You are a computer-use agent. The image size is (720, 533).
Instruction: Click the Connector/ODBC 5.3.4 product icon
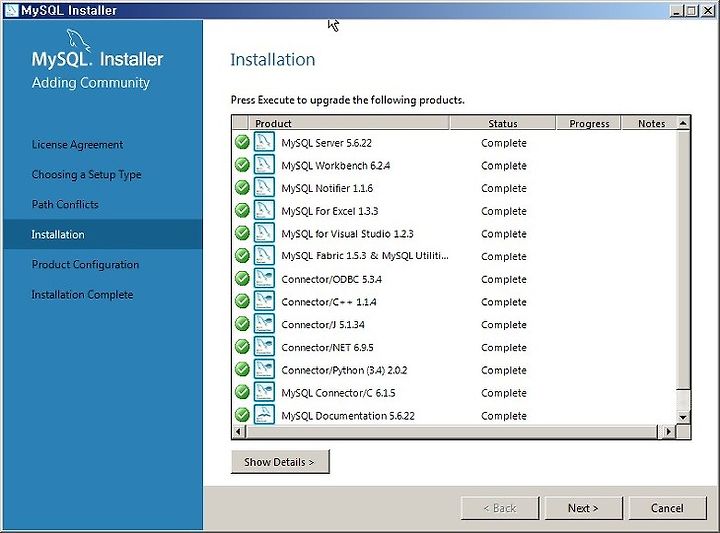click(x=264, y=278)
